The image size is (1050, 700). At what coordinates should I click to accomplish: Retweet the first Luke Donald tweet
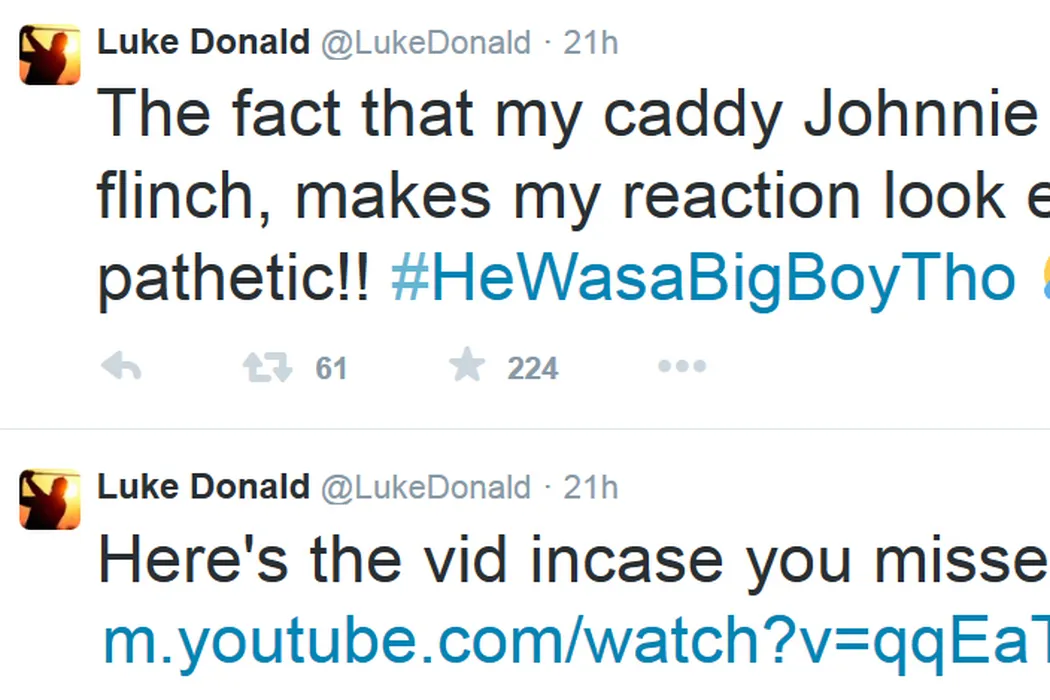point(268,368)
